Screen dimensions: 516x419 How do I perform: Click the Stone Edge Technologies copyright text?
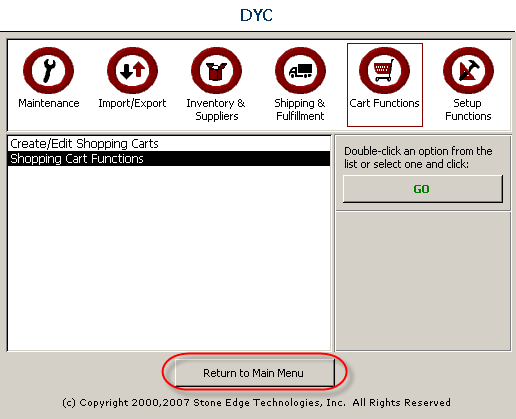click(x=256, y=403)
